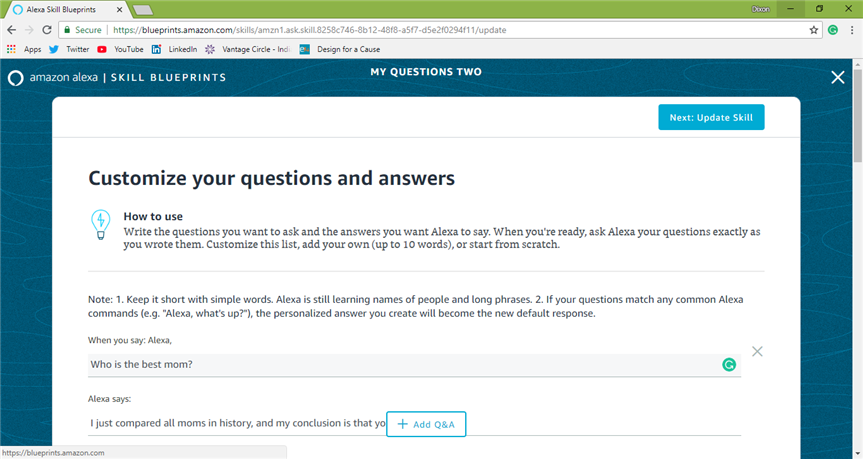Click the Next: Update Skill button
The image size is (863, 459).
pyautogui.click(x=711, y=117)
